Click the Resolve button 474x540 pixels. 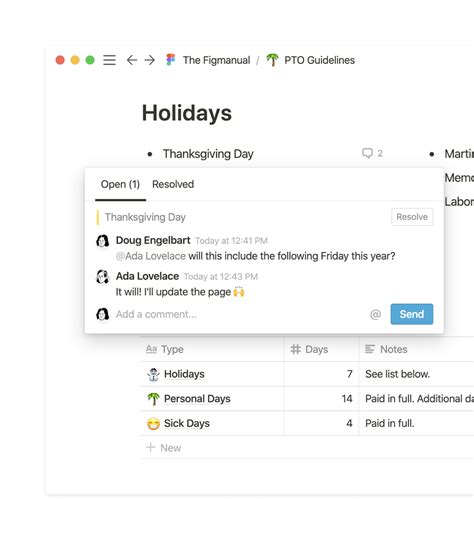tap(412, 217)
